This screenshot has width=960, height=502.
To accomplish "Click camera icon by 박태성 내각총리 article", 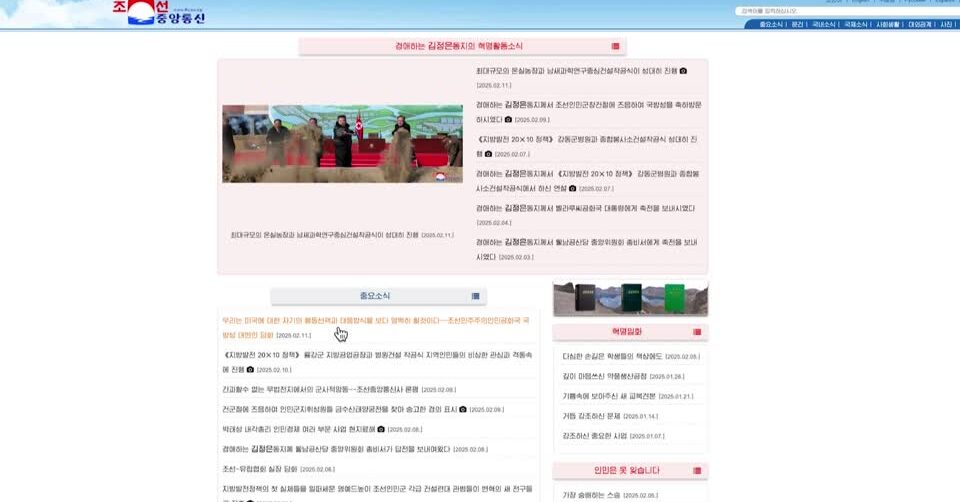I will click(x=381, y=429).
